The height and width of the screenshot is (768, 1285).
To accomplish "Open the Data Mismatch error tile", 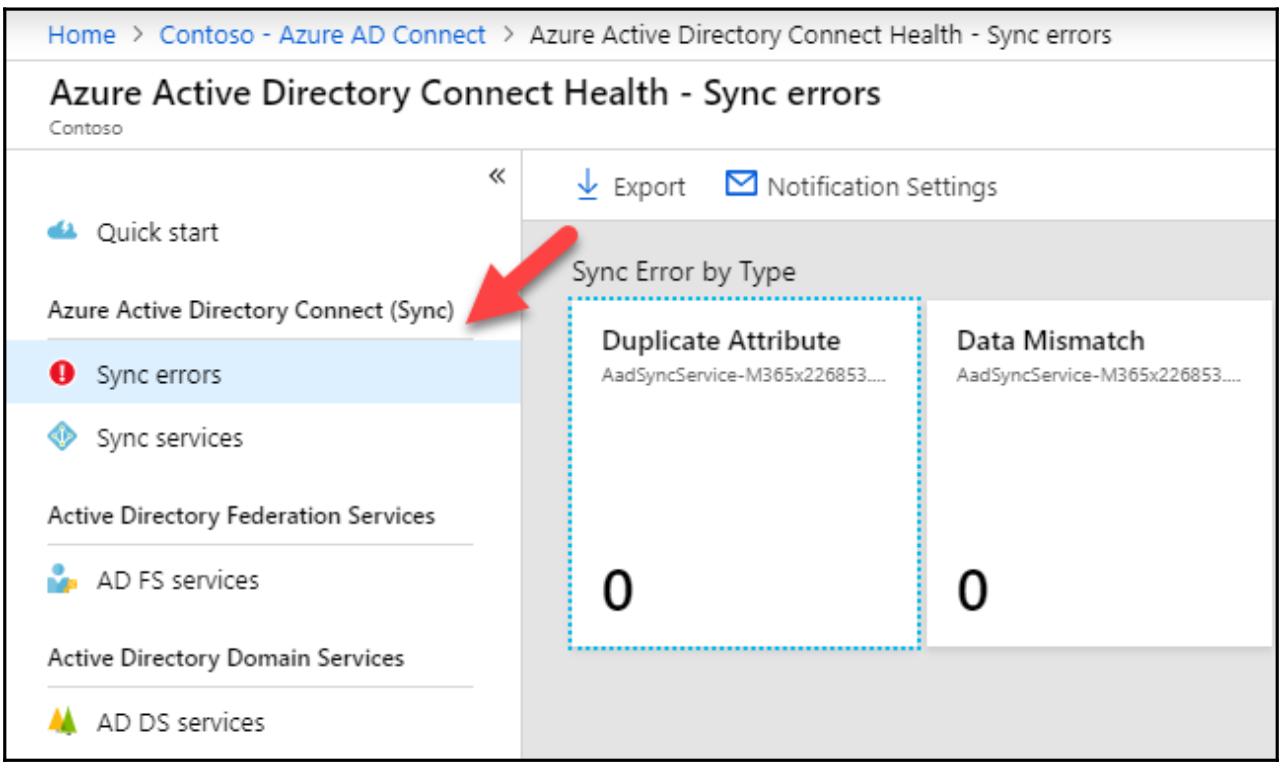I will 1098,472.
